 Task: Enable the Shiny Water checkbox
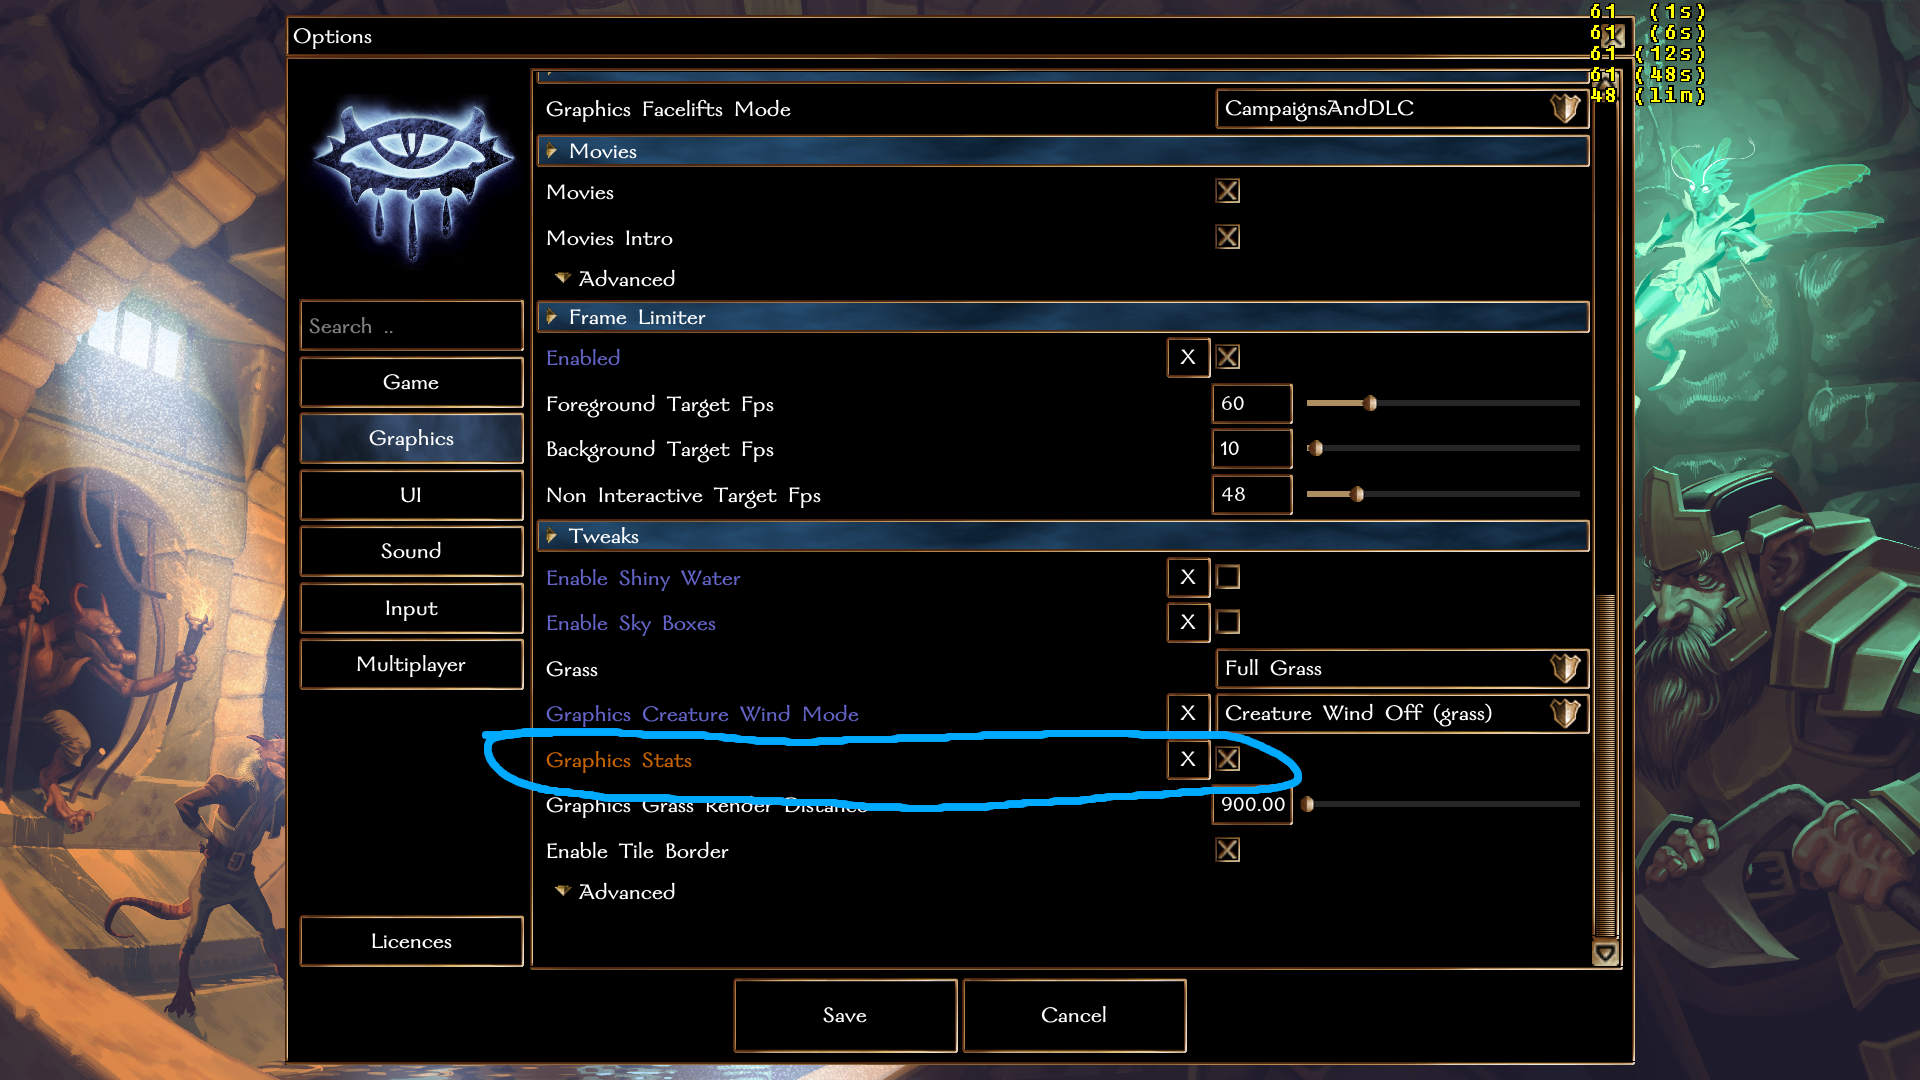click(1228, 577)
